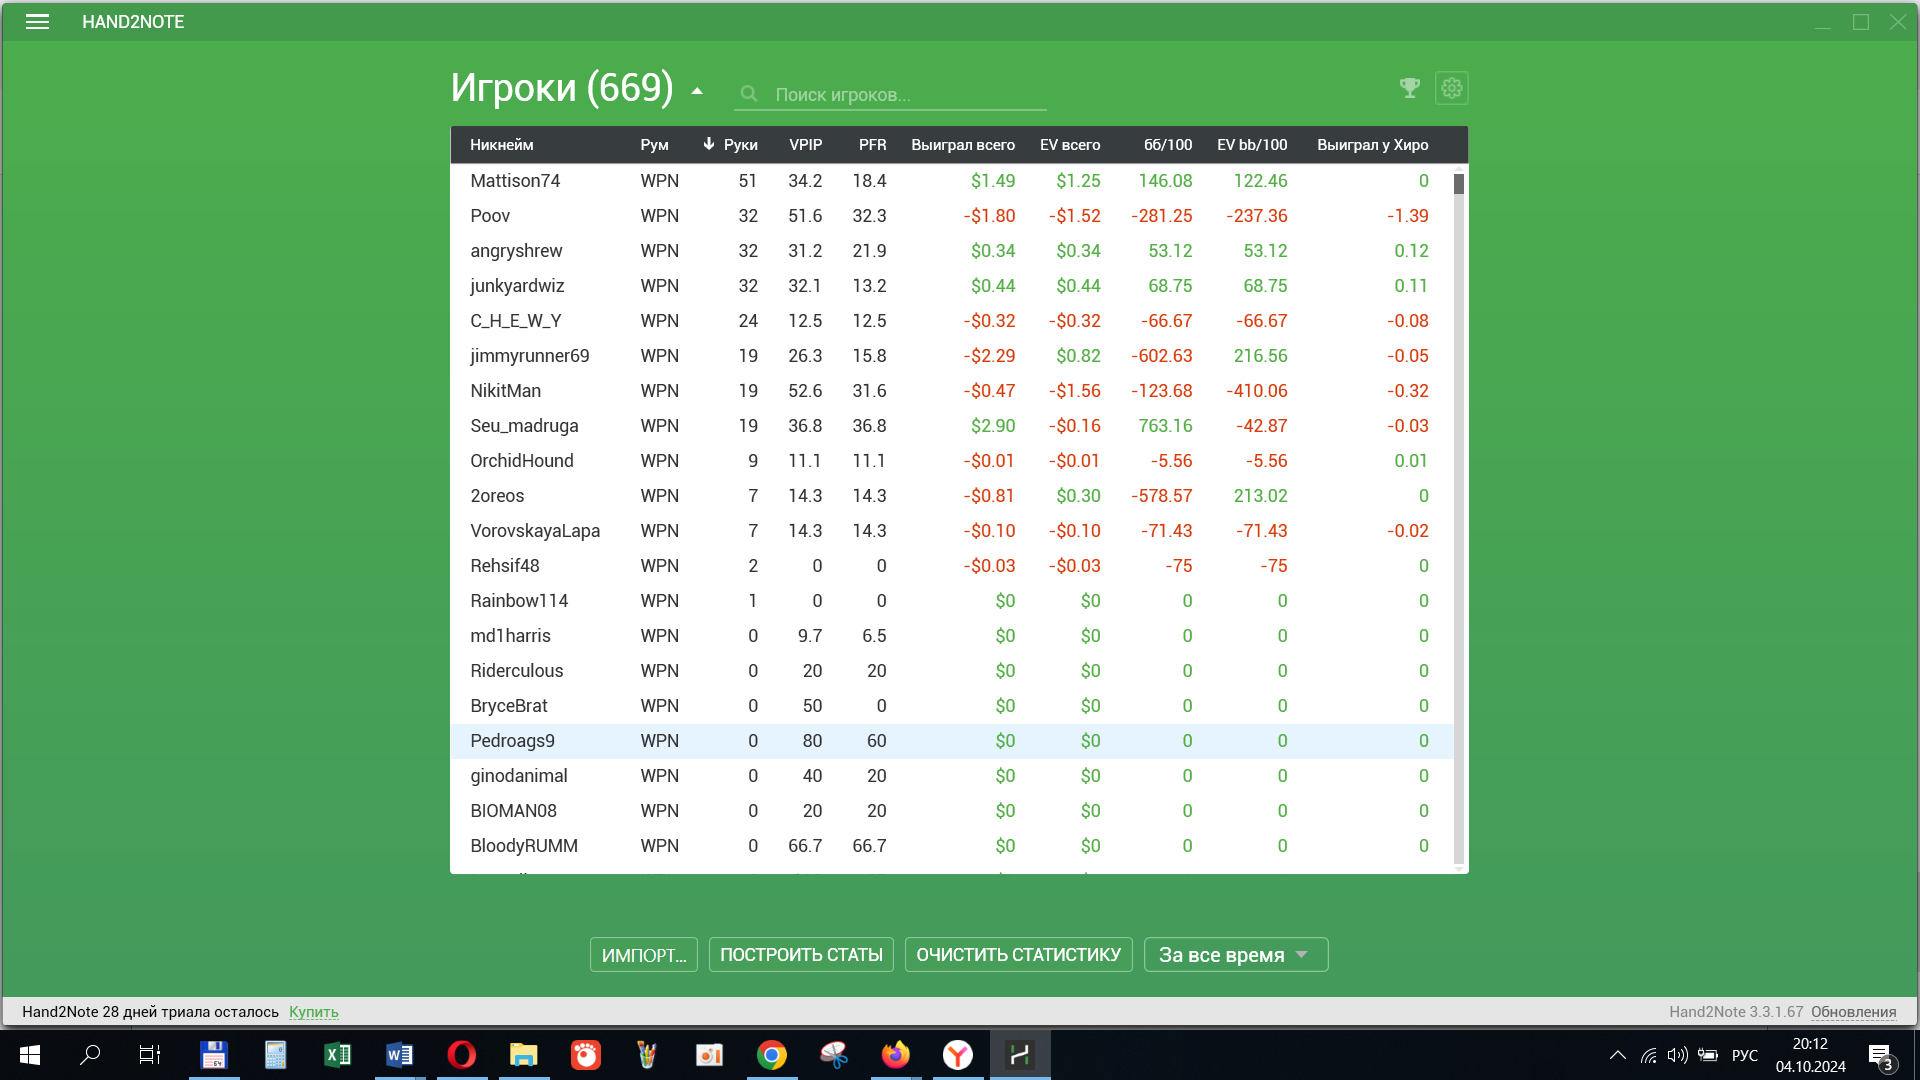Select player Seu_madruga row
The image size is (1920, 1080).
click(x=951, y=426)
